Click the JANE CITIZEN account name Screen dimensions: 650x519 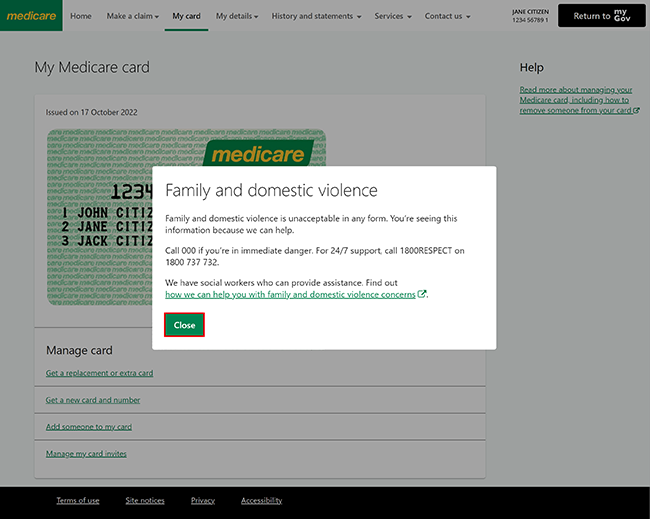530,12
